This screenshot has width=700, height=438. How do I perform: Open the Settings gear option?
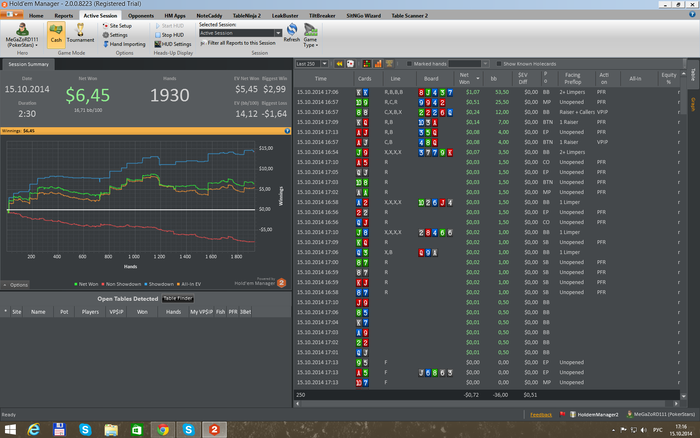pos(115,35)
